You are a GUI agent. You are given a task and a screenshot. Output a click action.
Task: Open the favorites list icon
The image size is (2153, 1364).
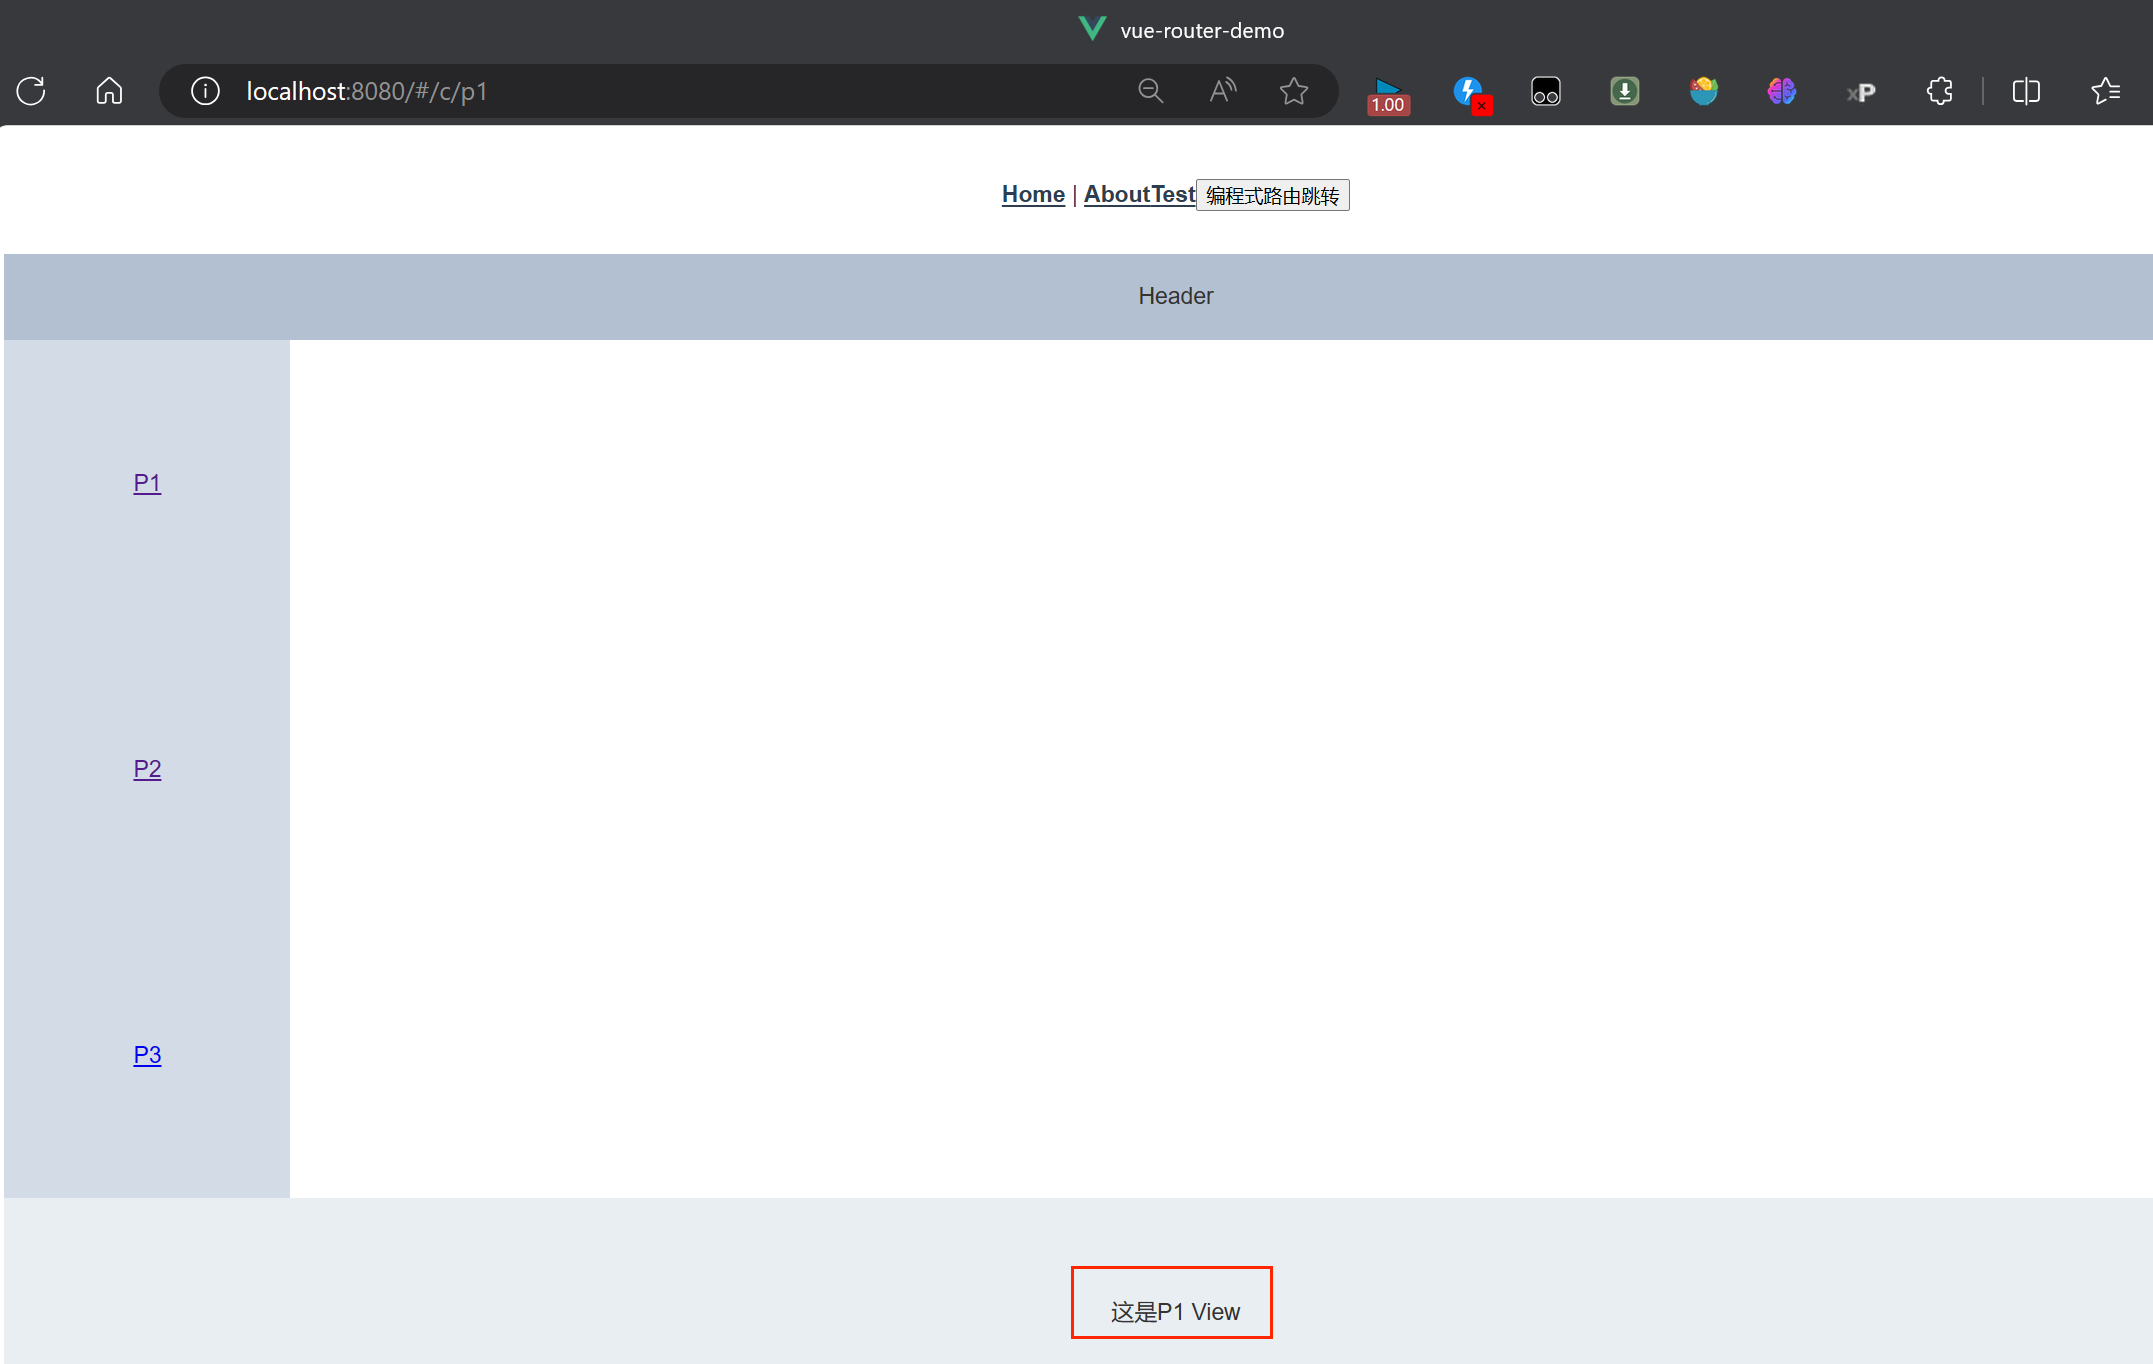(x=2105, y=91)
